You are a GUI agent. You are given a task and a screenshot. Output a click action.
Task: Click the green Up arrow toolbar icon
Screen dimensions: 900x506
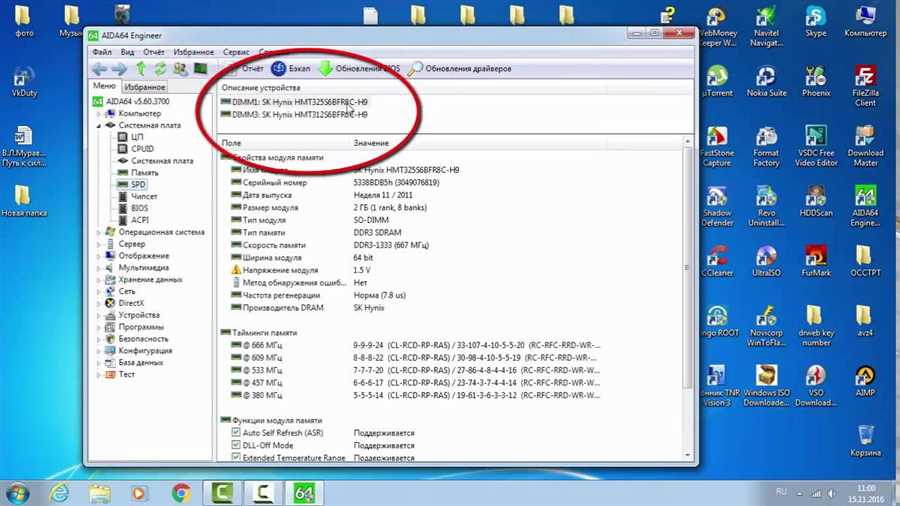141,69
